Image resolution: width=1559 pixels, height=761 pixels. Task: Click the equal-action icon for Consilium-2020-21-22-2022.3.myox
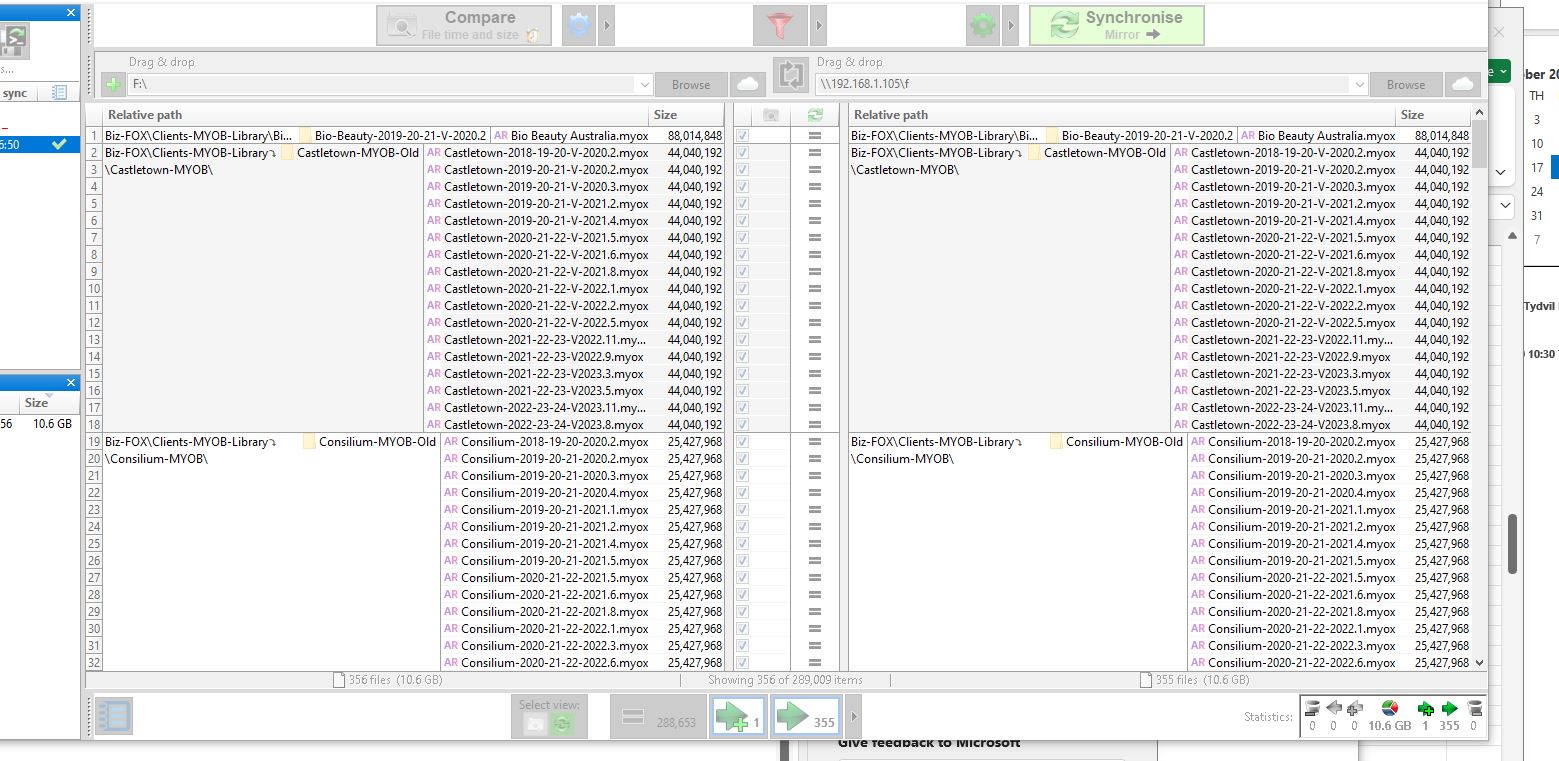tap(814, 646)
